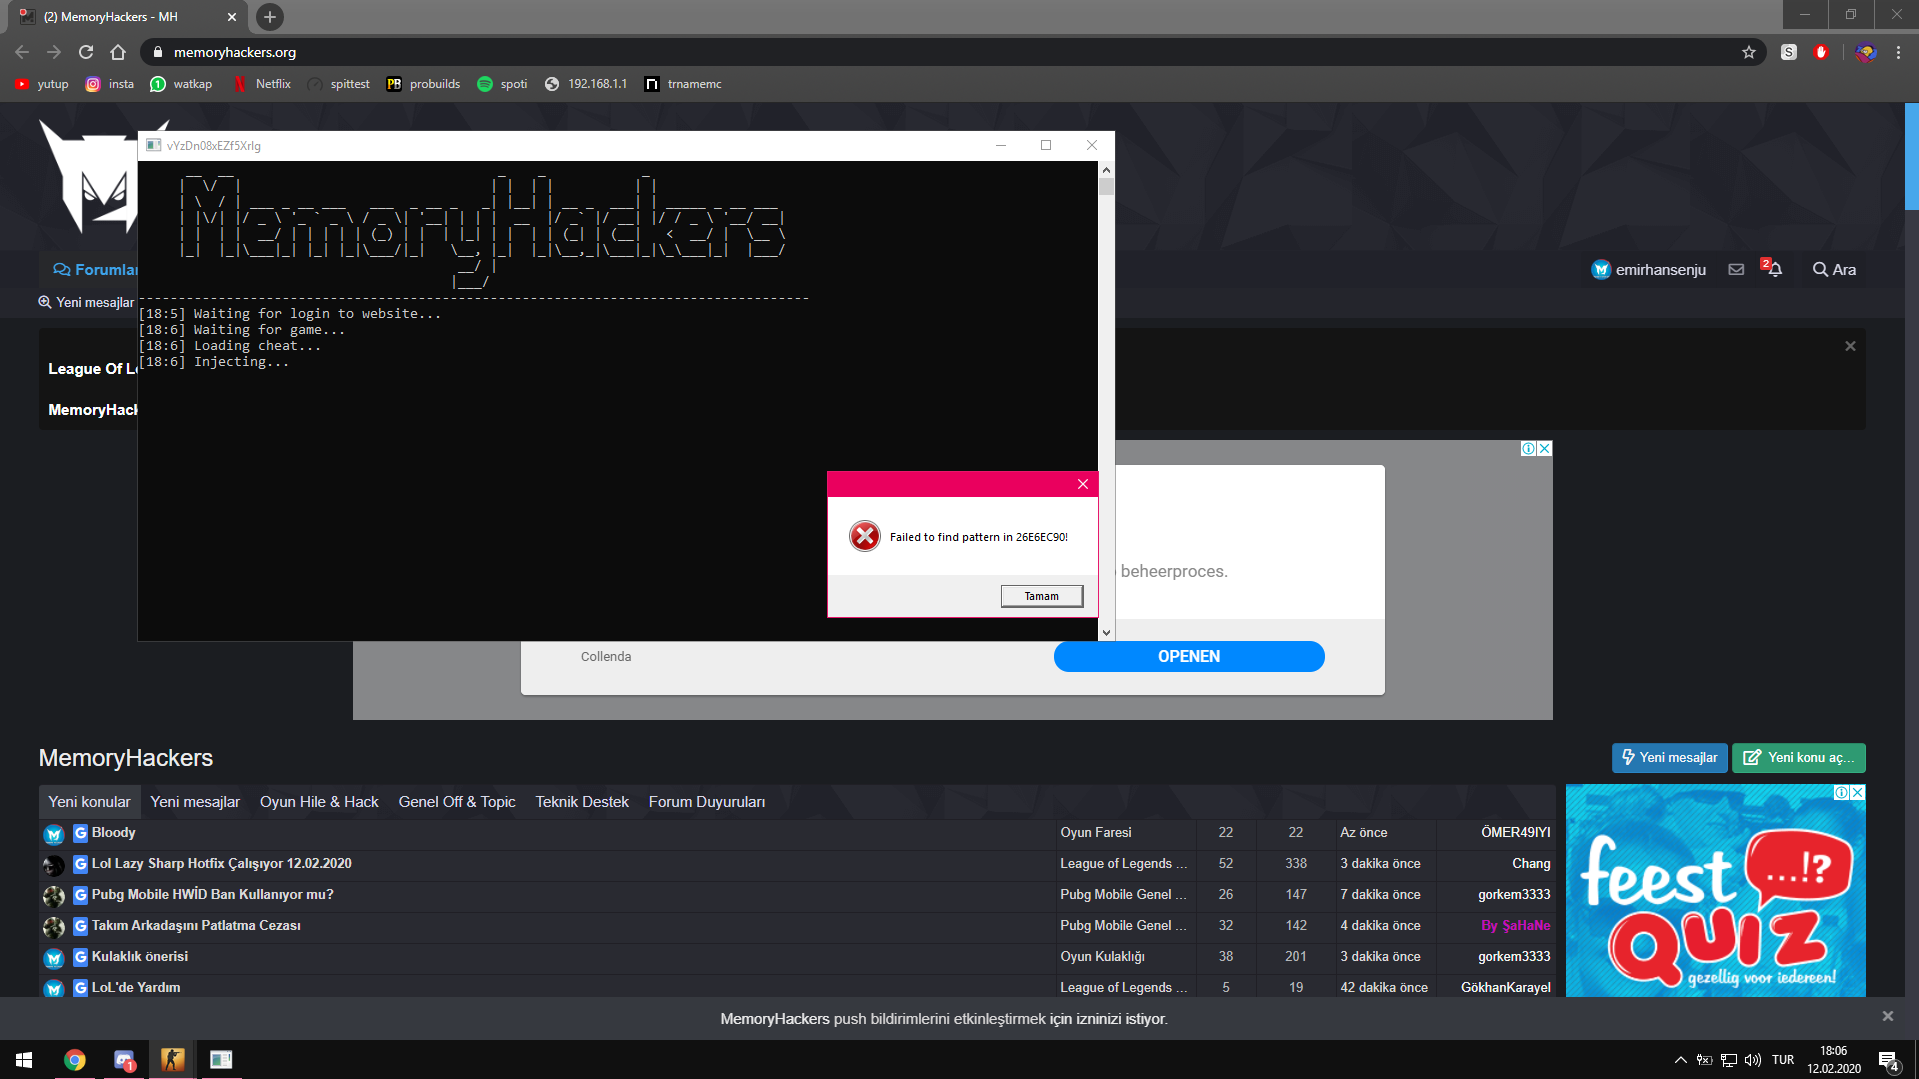Reload the page in Chrome
Viewport: 1919px width, 1079px height.
coord(86,52)
